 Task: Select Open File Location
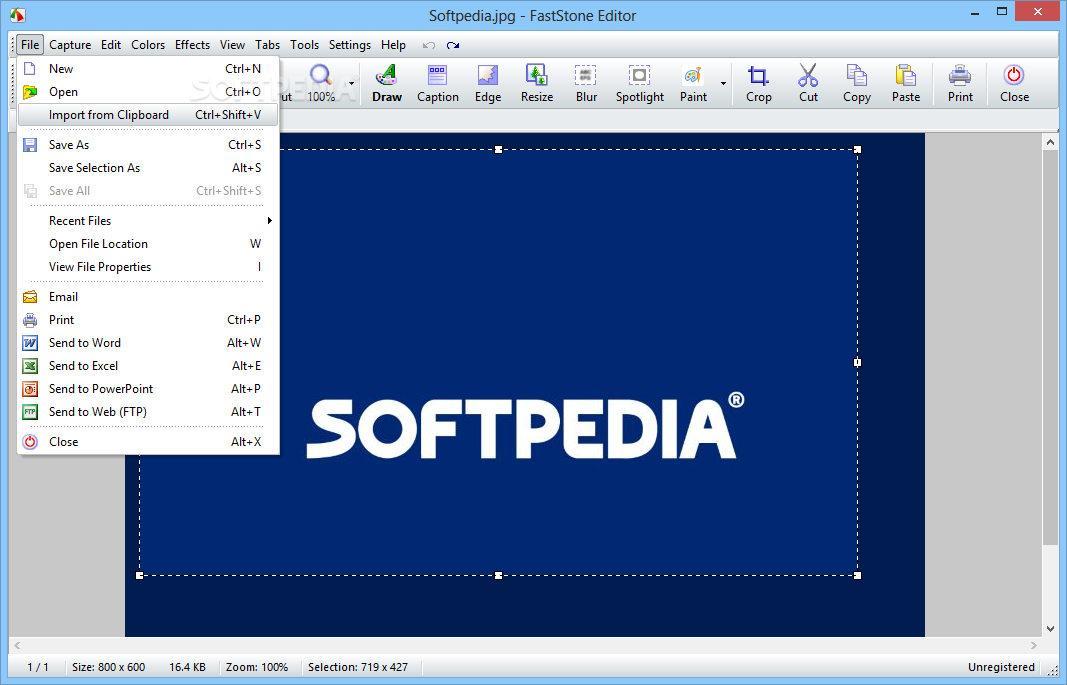[x=147, y=244]
